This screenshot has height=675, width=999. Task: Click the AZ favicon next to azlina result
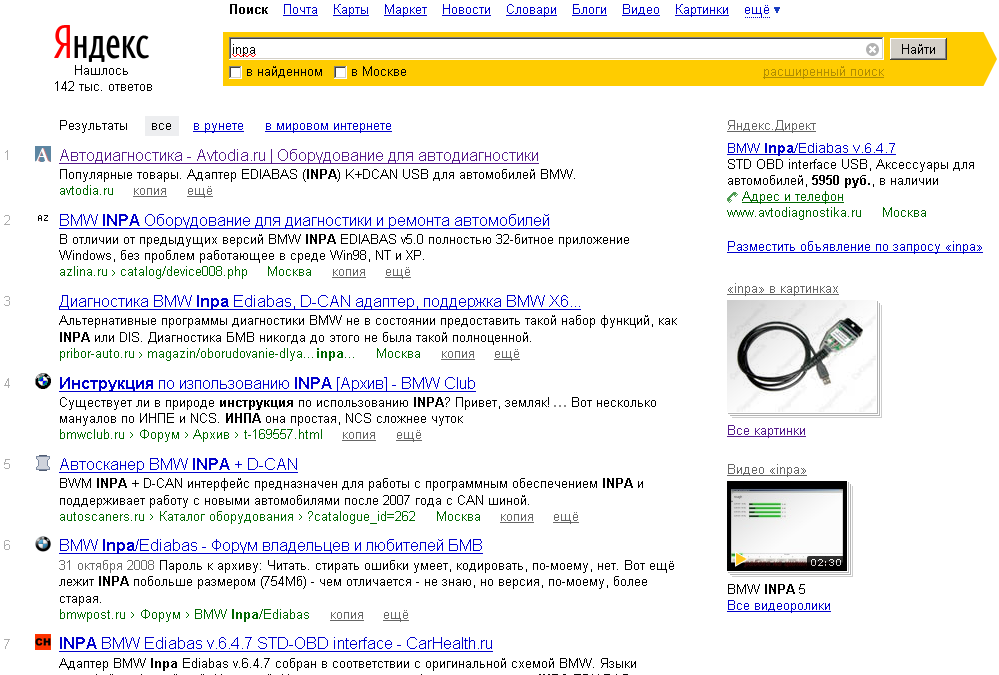coord(43,218)
